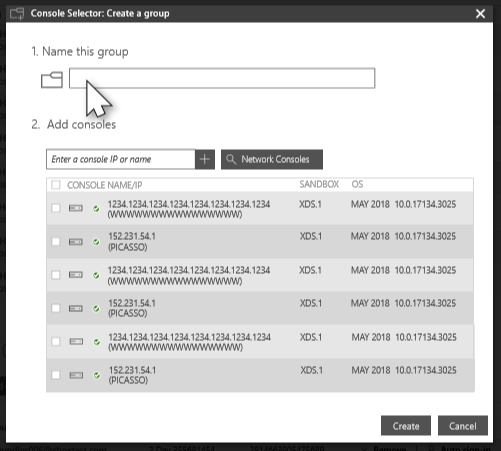This screenshot has height=451, width=501.
Task: Add the console with the plus button
Action: (x=205, y=159)
